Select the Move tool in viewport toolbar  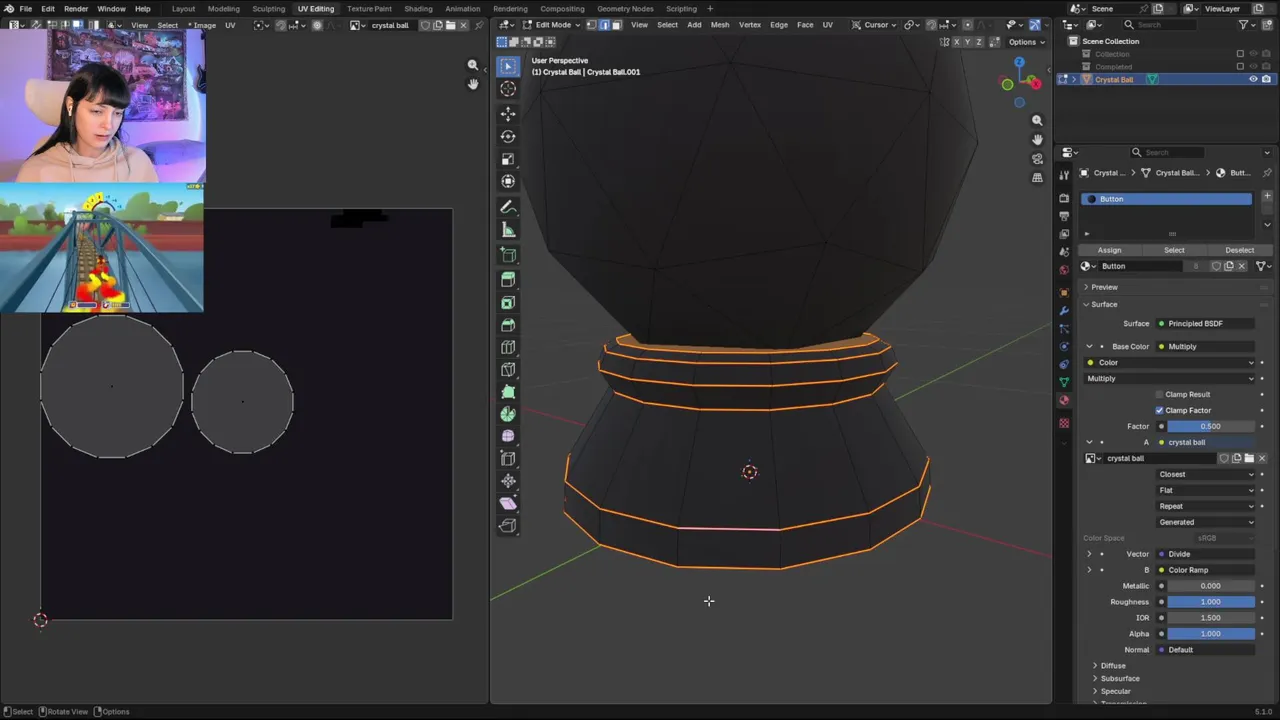pyautogui.click(x=508, y=114)
